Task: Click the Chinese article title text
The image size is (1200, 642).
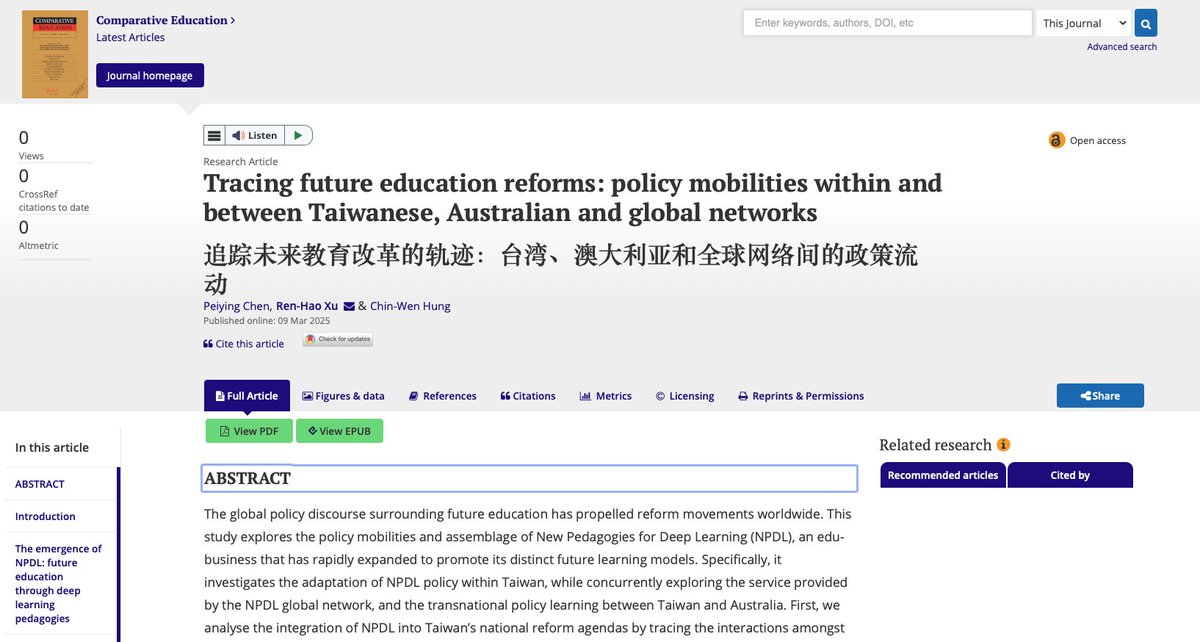Action: [x=560, y=267]
